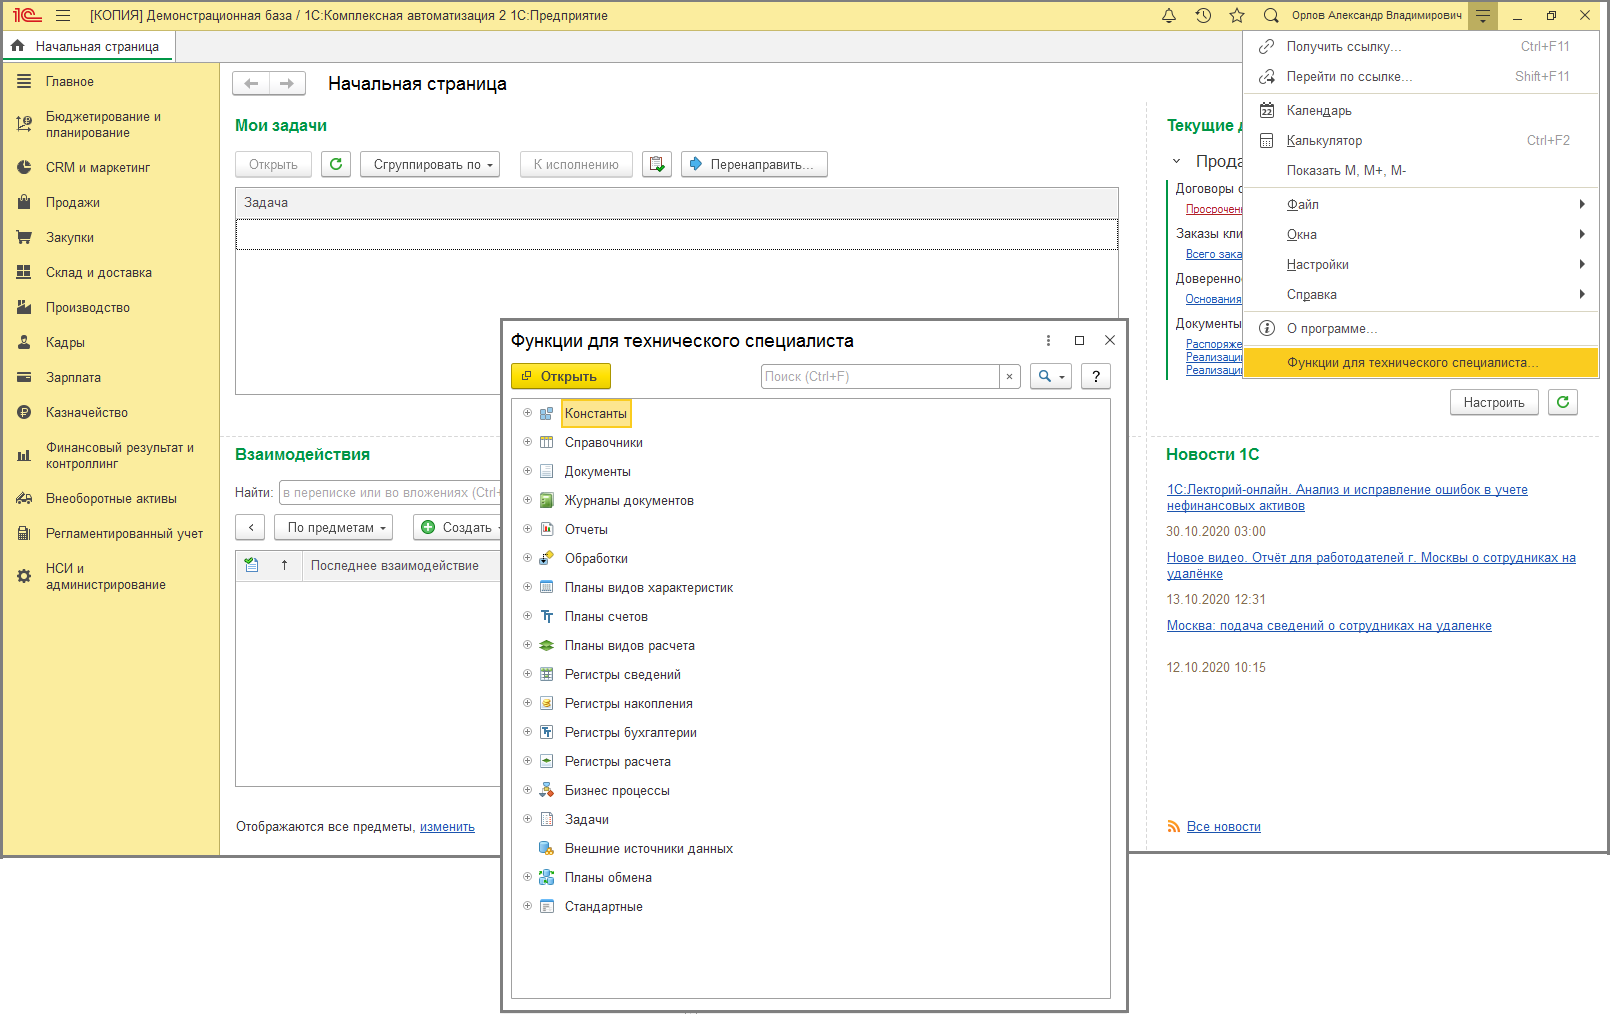Screen dimensions: 1610x1028
Task: Select Документы in the tree
Action: [597, 472]
